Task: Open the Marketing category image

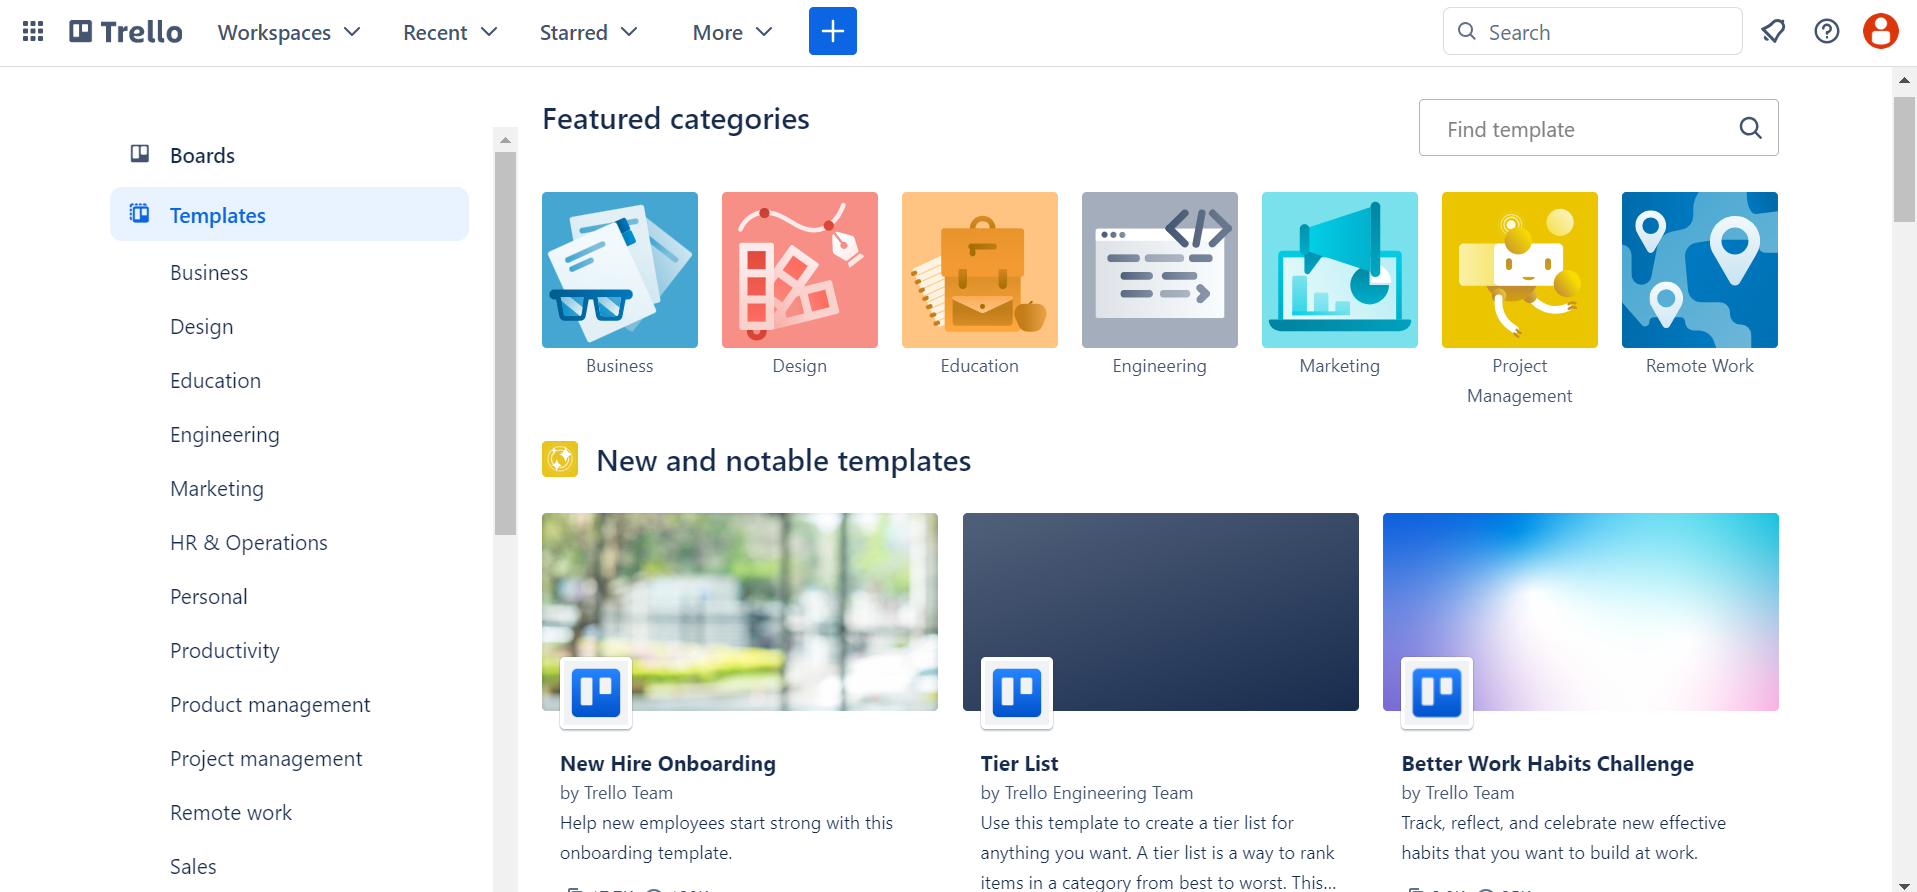Action: pyautogui.click(x=1340, y=270)
